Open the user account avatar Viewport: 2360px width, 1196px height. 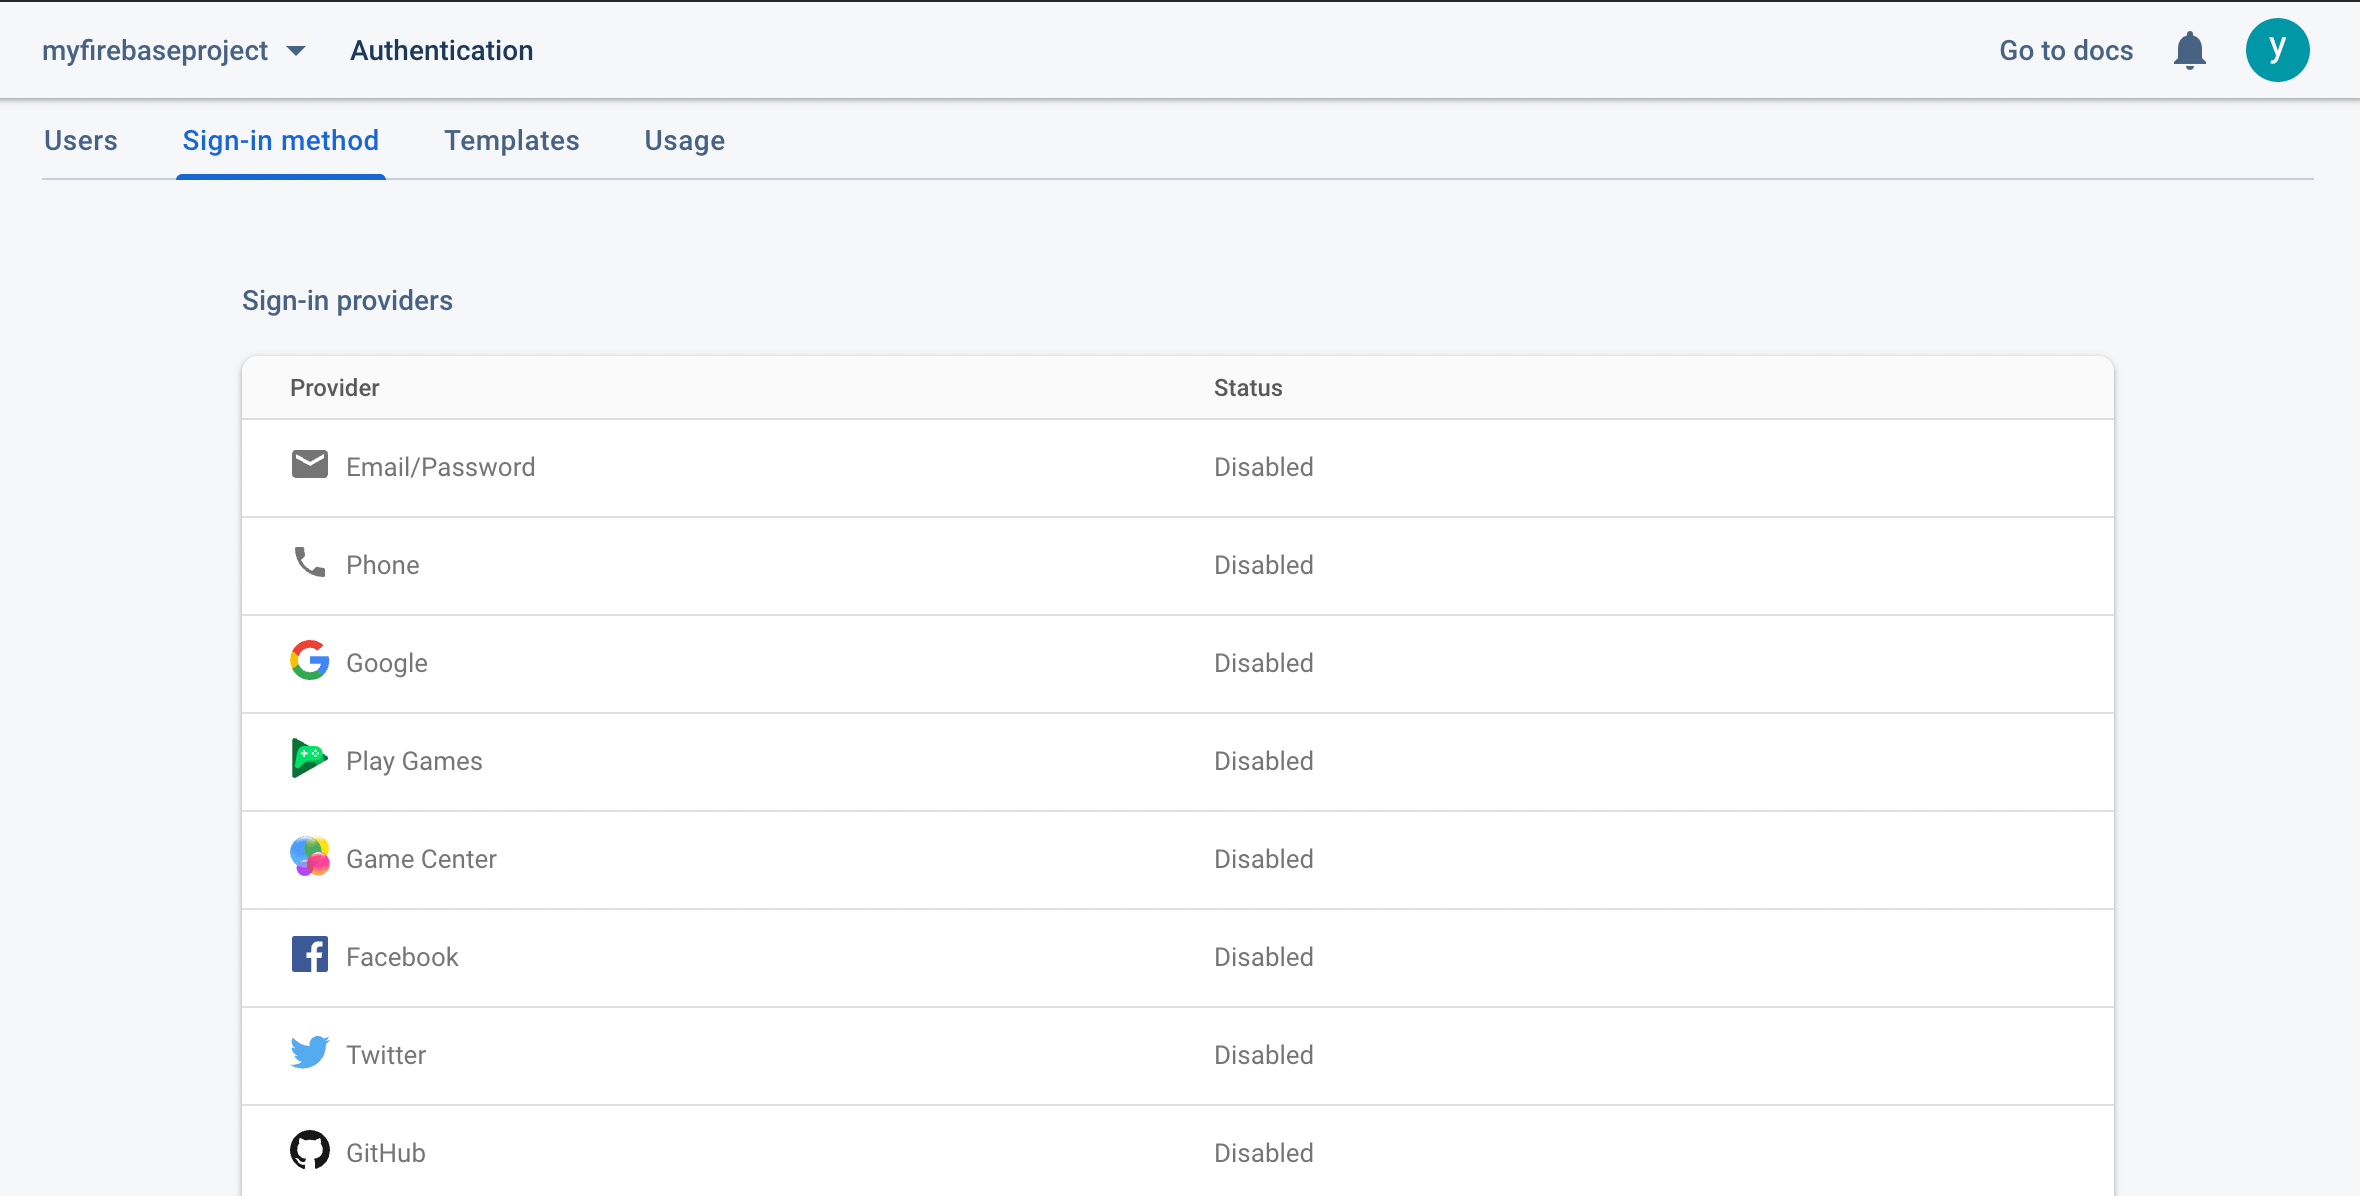tap(2277, 50)
